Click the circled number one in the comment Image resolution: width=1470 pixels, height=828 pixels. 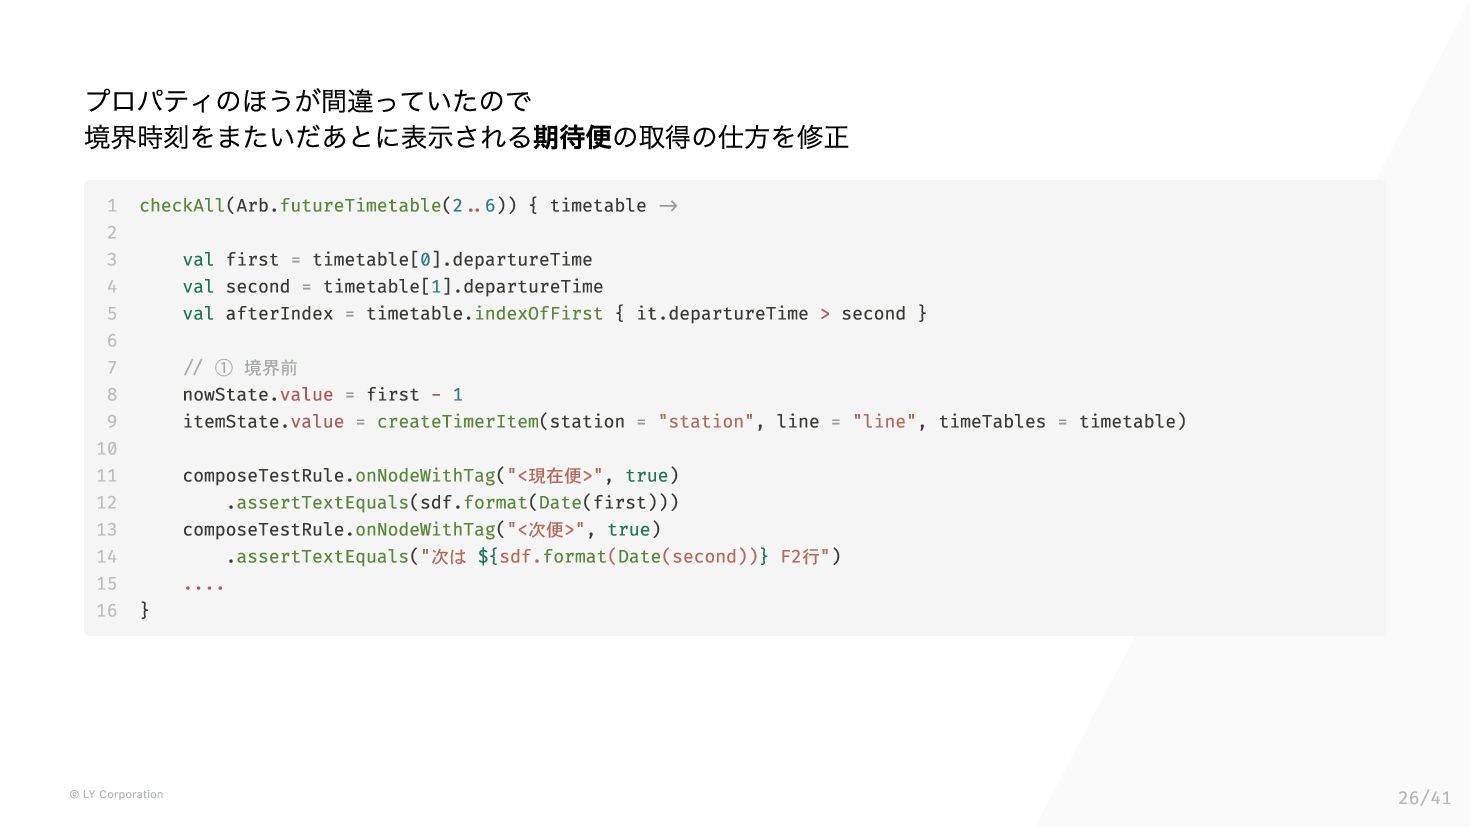(224, 367)
